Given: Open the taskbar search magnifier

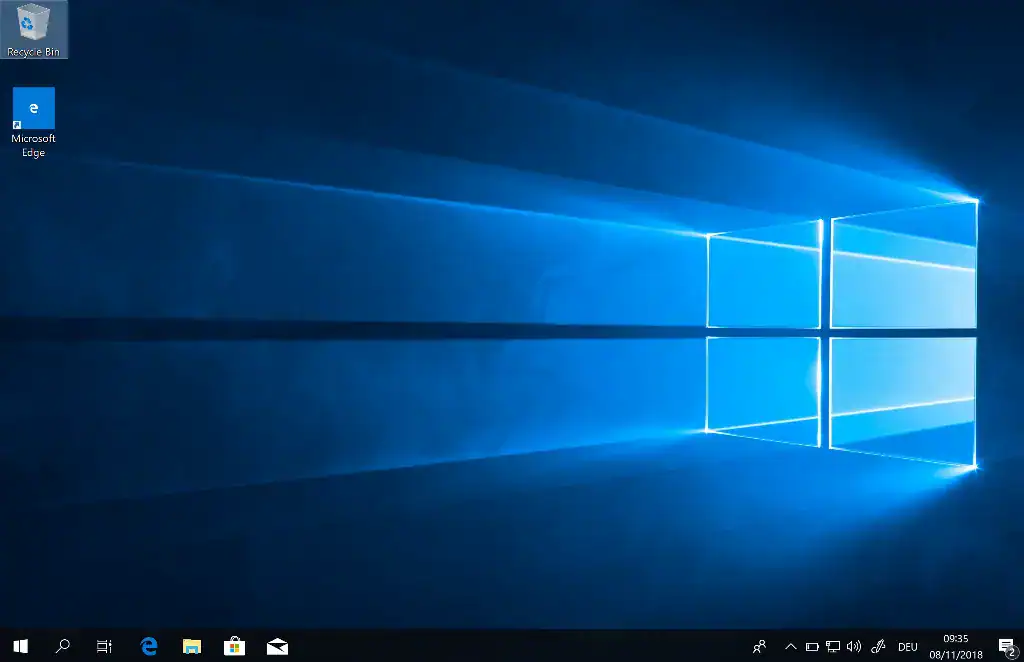Looking at the screenshot, I should click(x=63, y=646).
